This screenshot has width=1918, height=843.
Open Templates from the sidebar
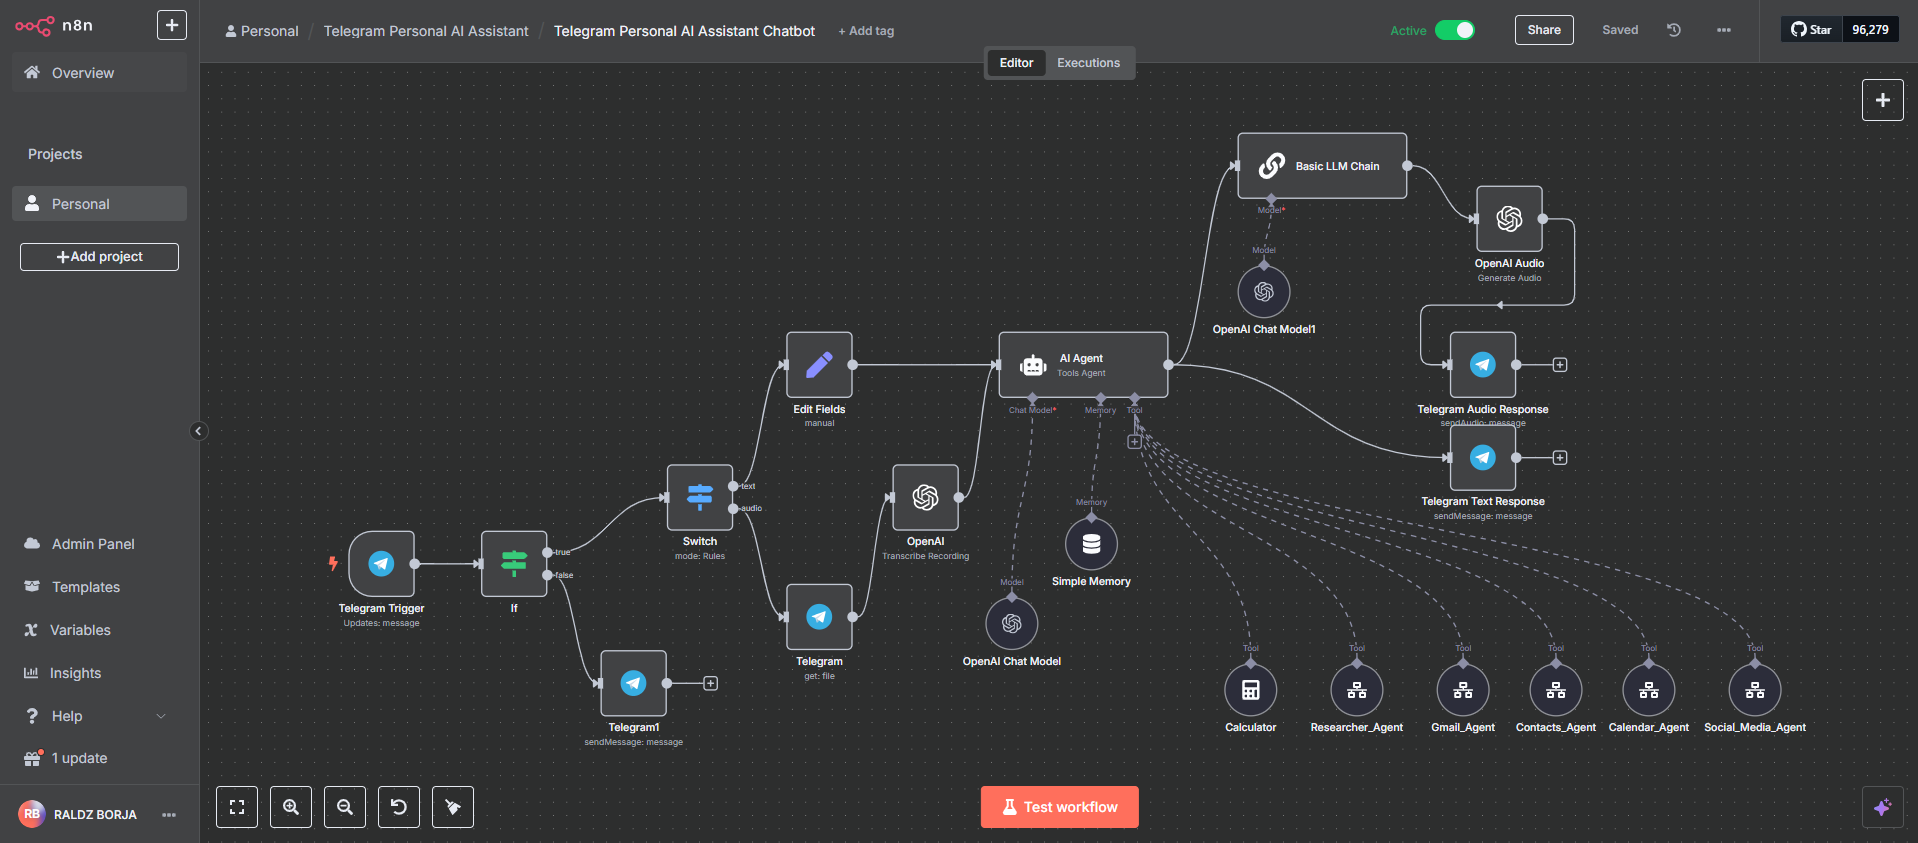[99, 587]
